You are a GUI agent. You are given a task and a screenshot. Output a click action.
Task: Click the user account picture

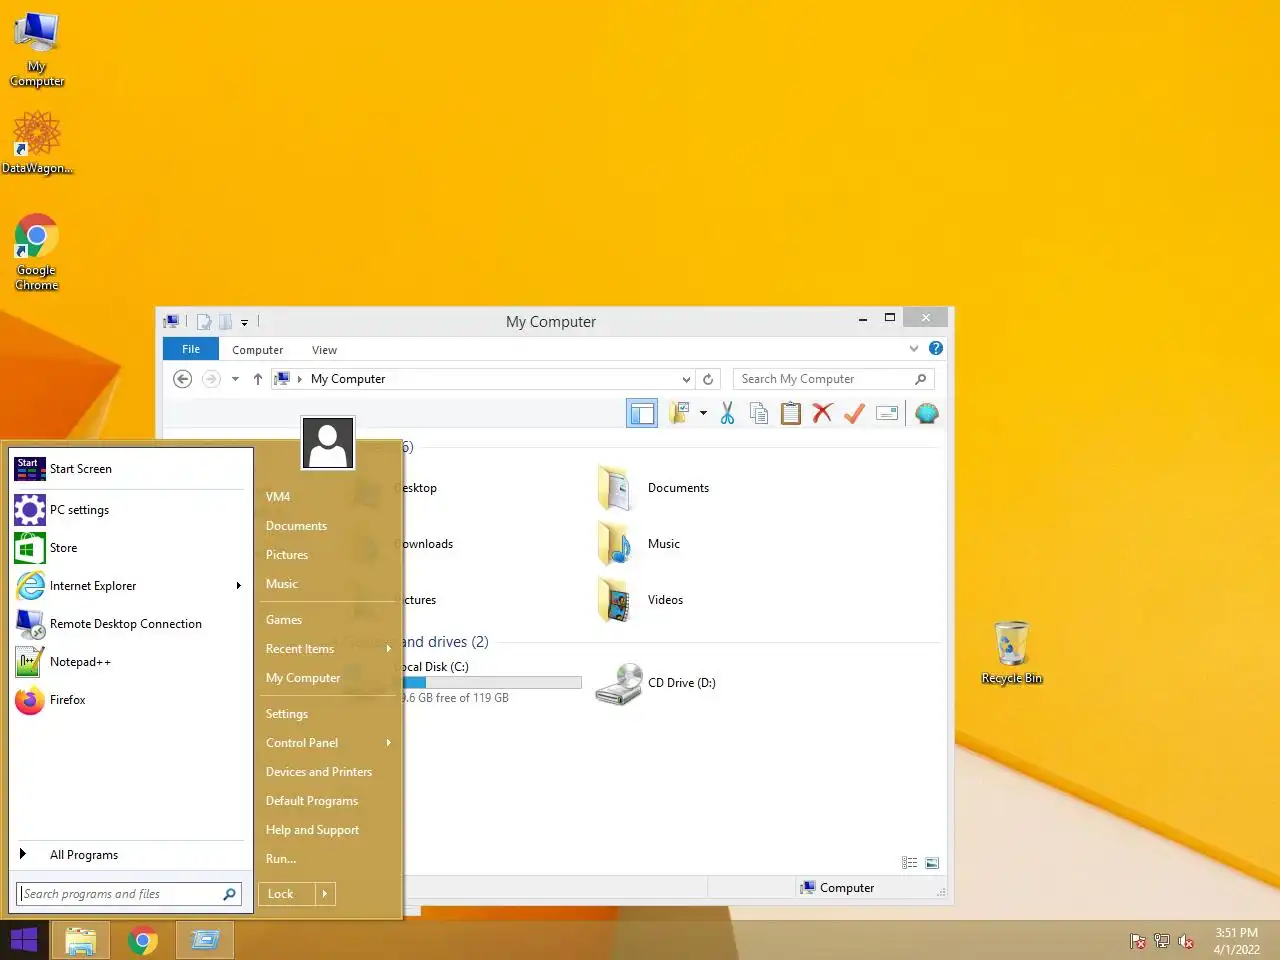pos(328,444)
